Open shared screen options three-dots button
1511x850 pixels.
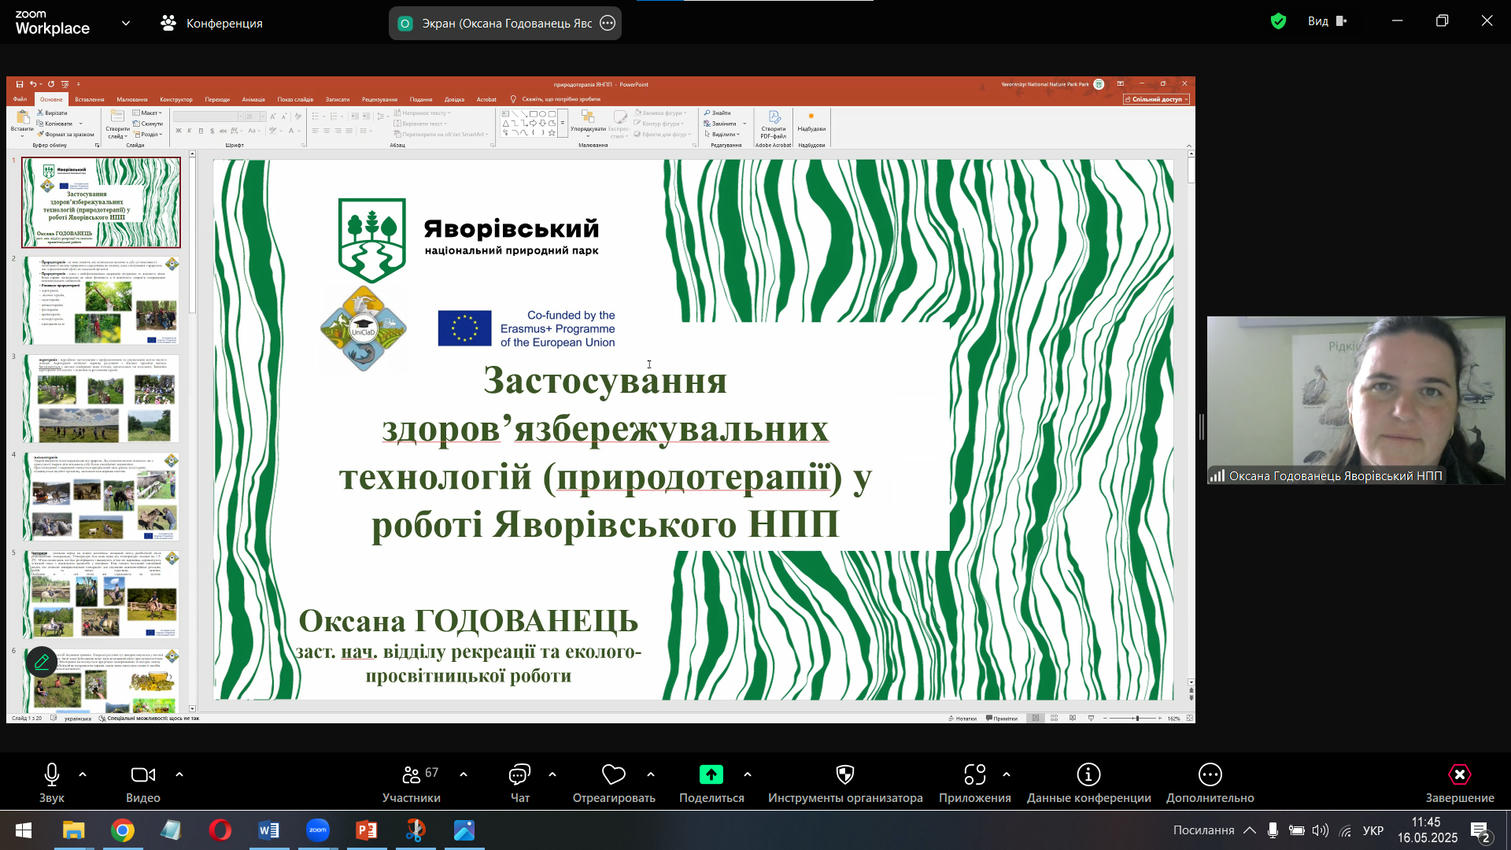pyautogui.click(x=607, y=23)
